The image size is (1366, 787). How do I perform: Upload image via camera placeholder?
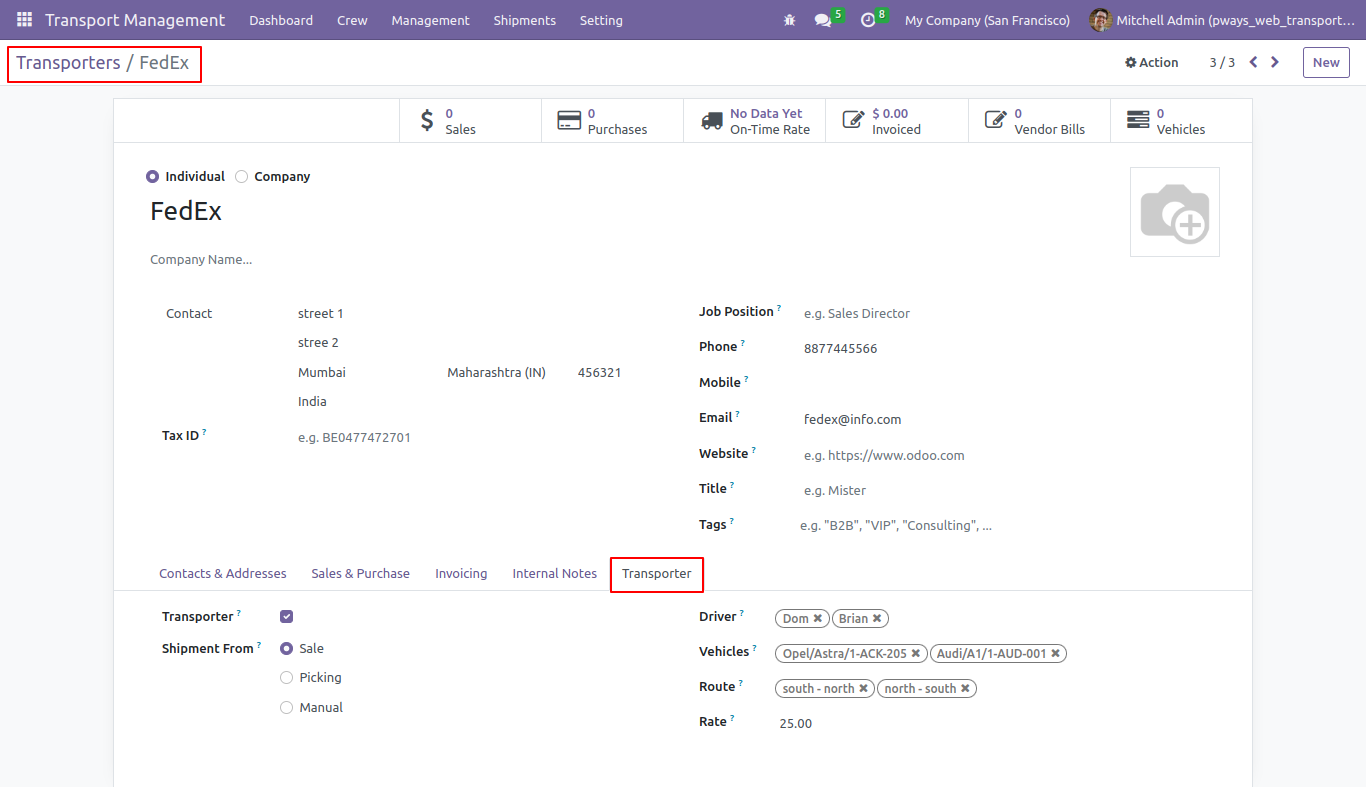click(x=1175, y=212)
